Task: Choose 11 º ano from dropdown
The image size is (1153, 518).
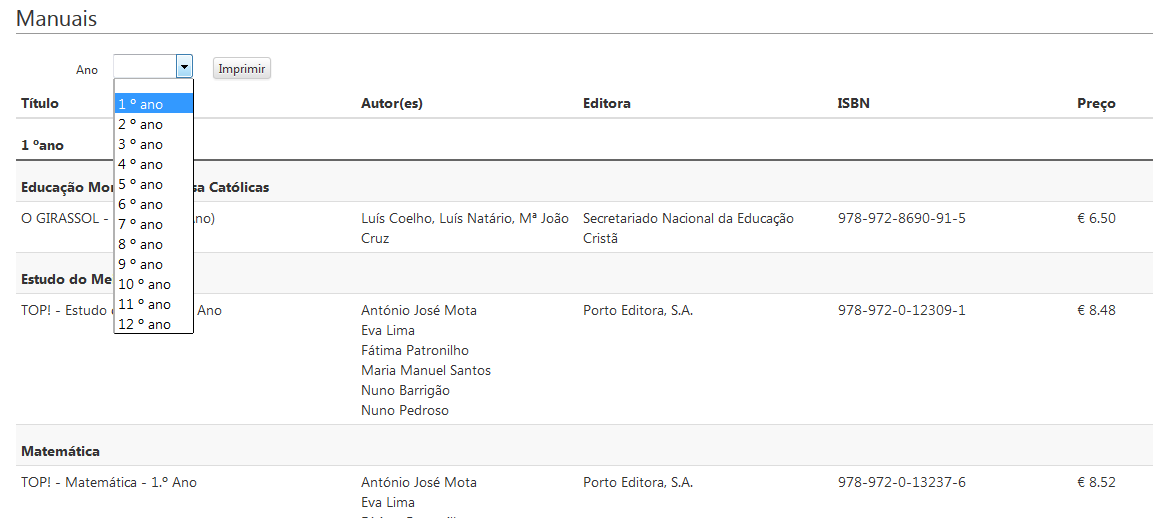Action: (x=152, y=304)
